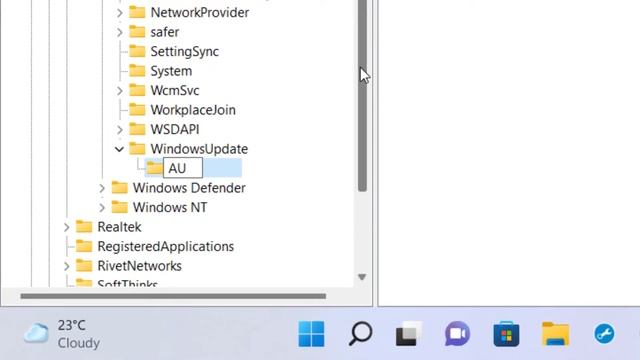Screen dimensions: 640x360
Task: Click the AU key folder icon
Action: coord(154,168)
